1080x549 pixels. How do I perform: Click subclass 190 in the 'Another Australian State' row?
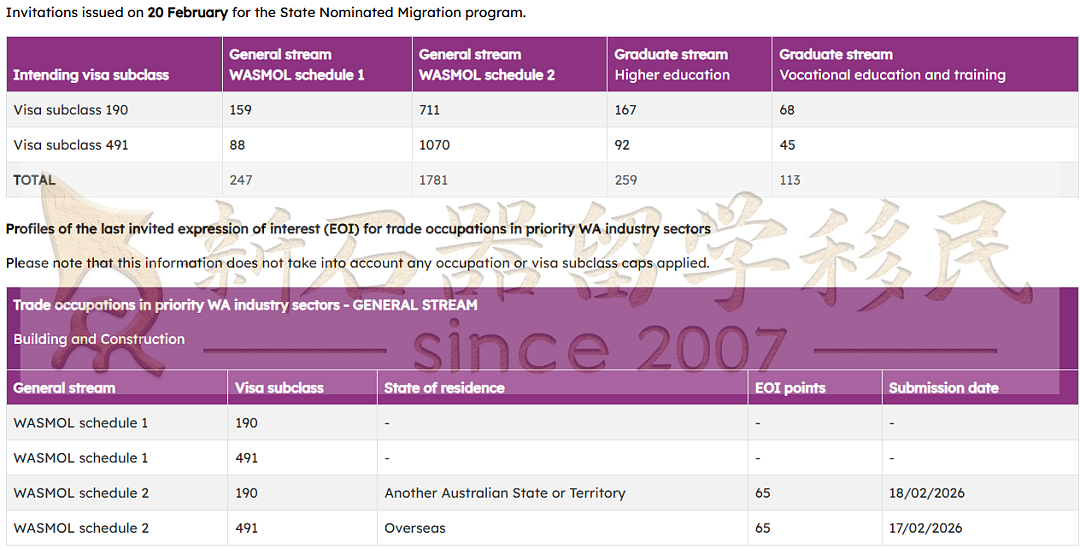point(246,493)
